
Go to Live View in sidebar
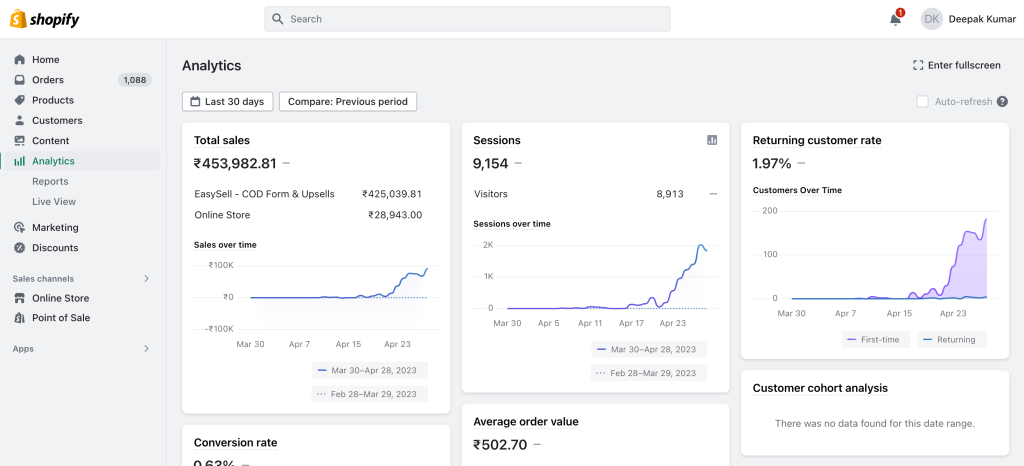54,202
